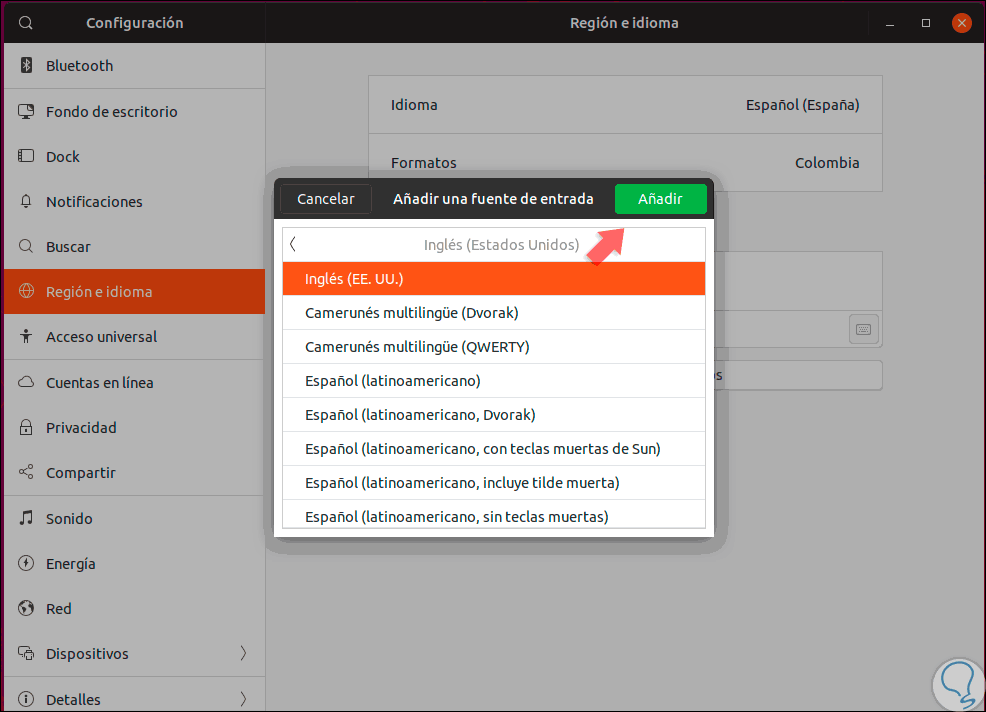Click the Región e idioma globe icon

click(x=26, y=291)
